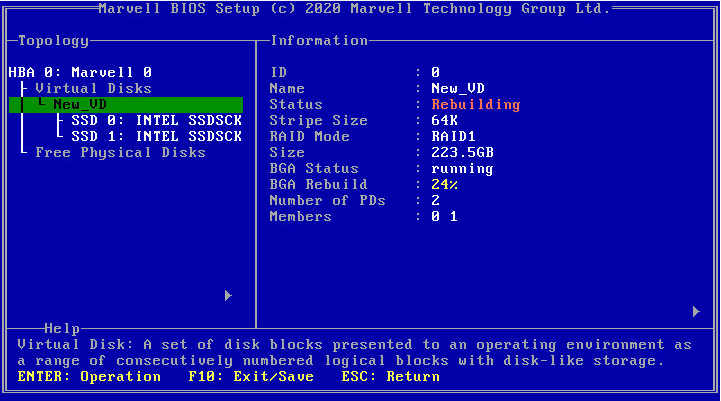Click the BGA Rebuild 24% progress value
This screenshot has width=721, height=401.
click(x=445, y=184)
